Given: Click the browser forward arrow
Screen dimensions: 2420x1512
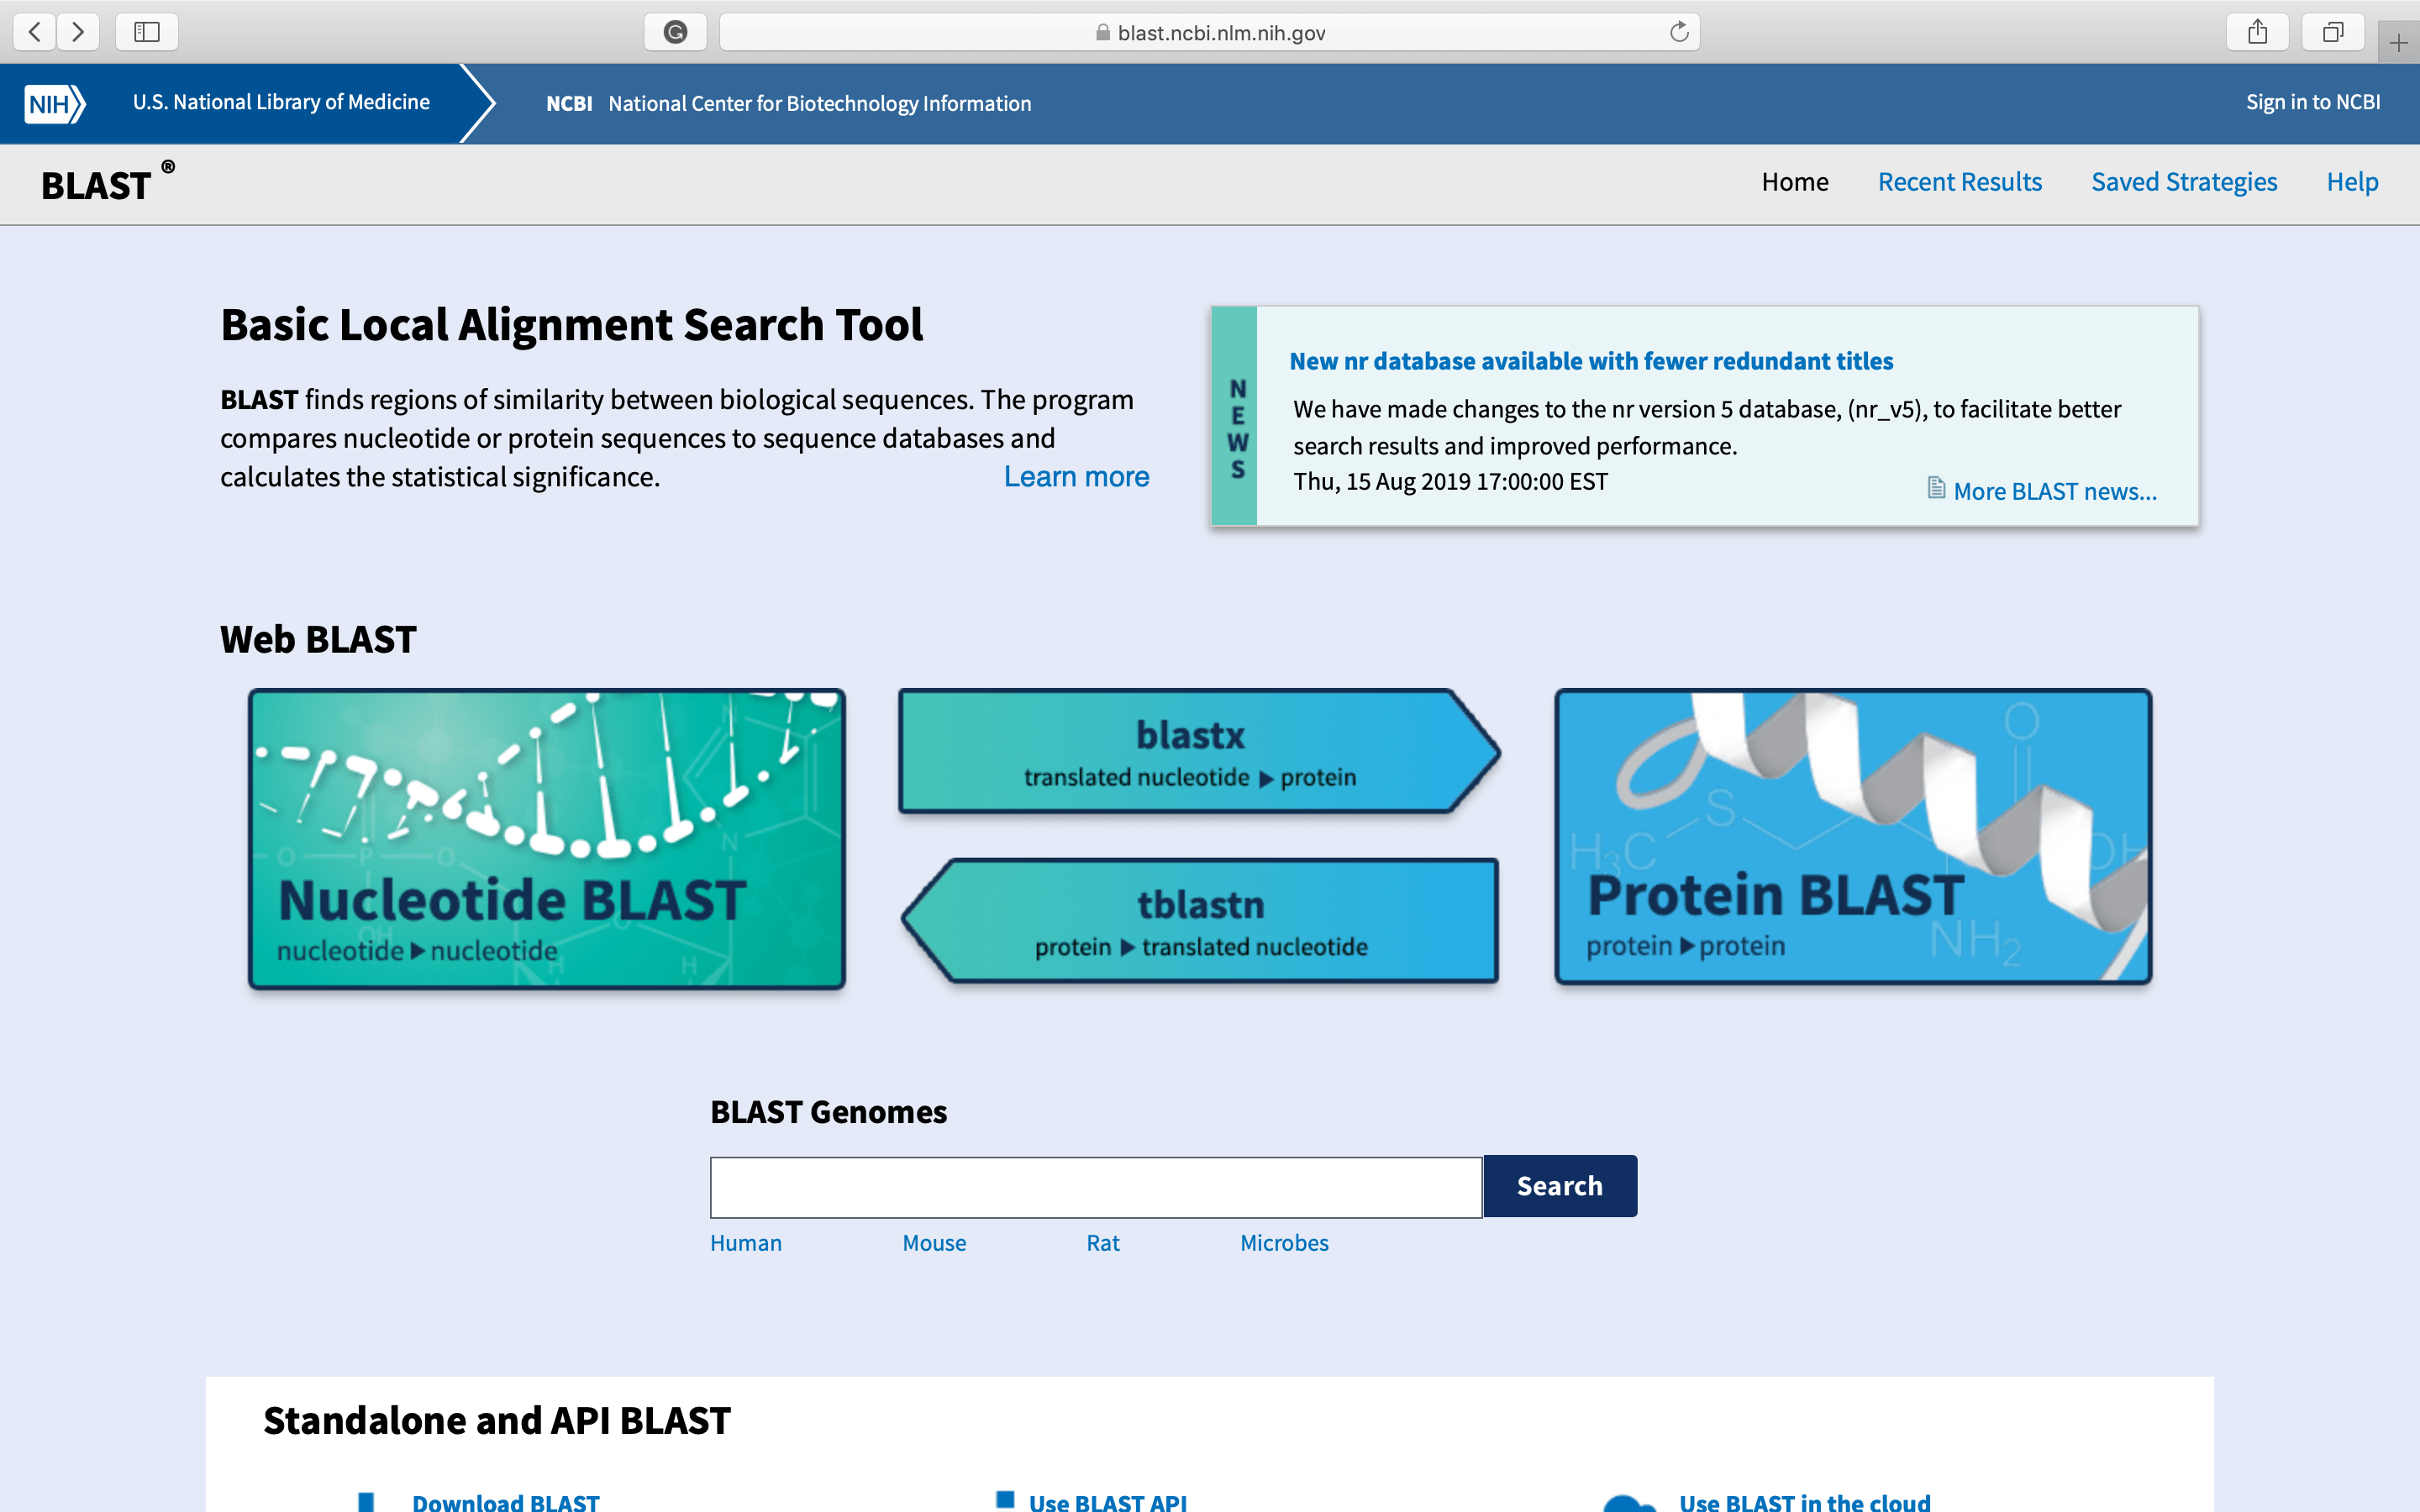Looking at the screenshot, I should tap(78, 32).
